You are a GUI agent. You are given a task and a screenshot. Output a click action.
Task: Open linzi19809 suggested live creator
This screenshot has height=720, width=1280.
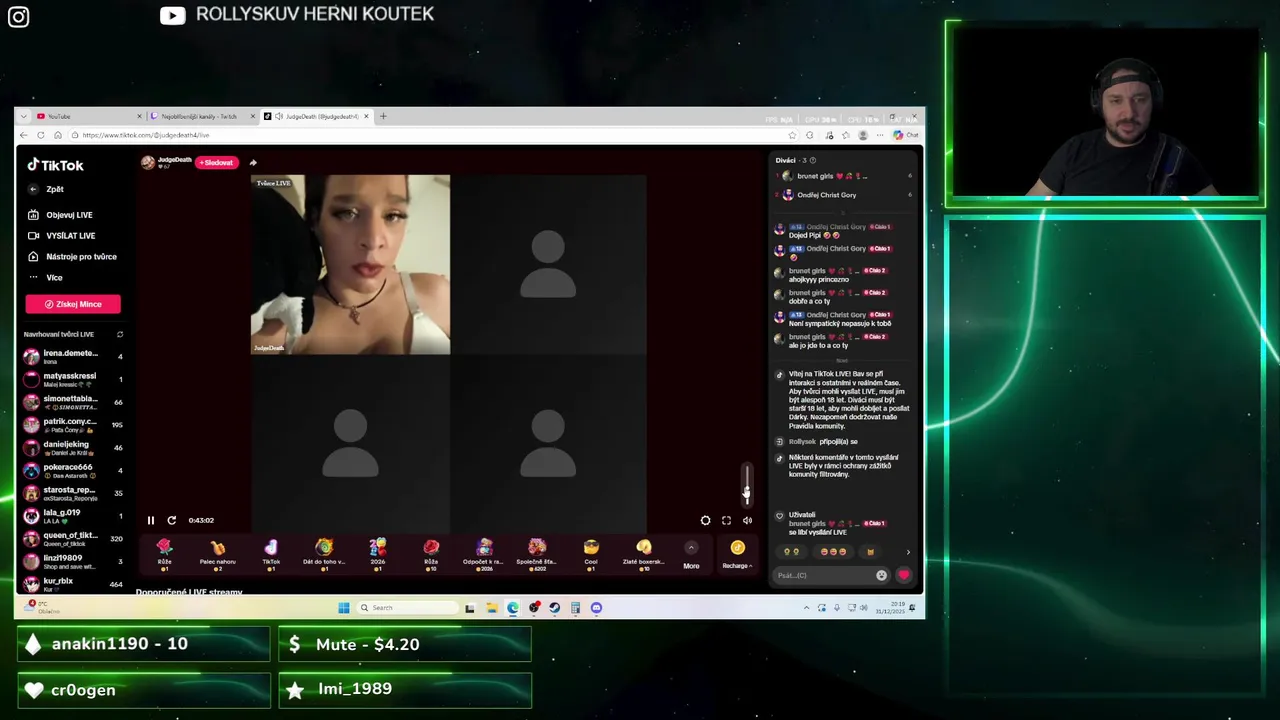pos(73,562)
